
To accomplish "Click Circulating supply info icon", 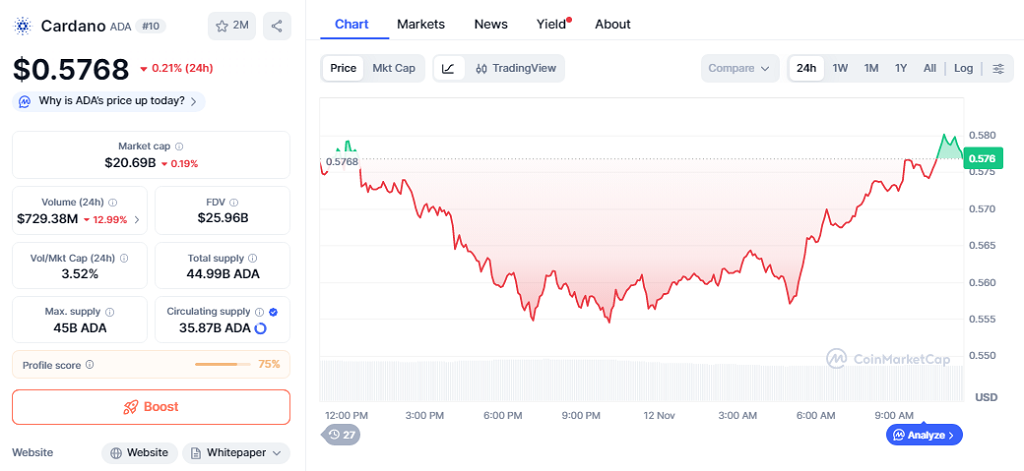I will point(259,312).
